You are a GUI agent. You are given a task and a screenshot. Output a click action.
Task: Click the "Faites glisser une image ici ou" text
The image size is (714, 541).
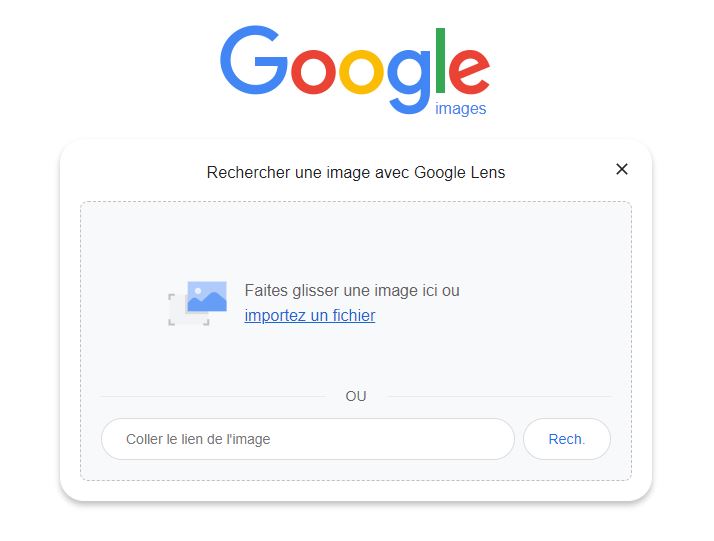[x=352, y=291]
